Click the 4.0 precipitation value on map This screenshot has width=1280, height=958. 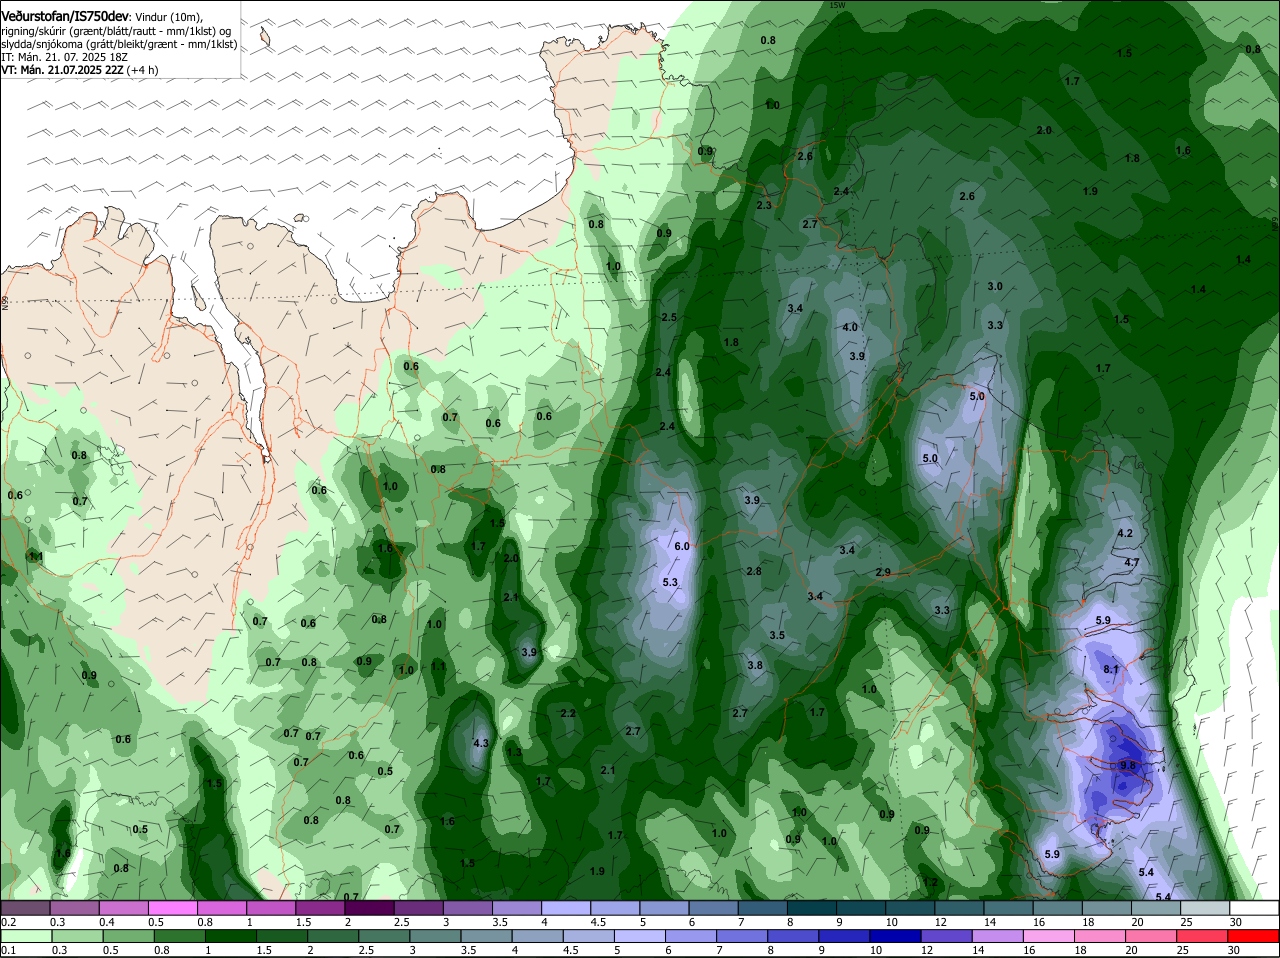click(x=850, y=327)
